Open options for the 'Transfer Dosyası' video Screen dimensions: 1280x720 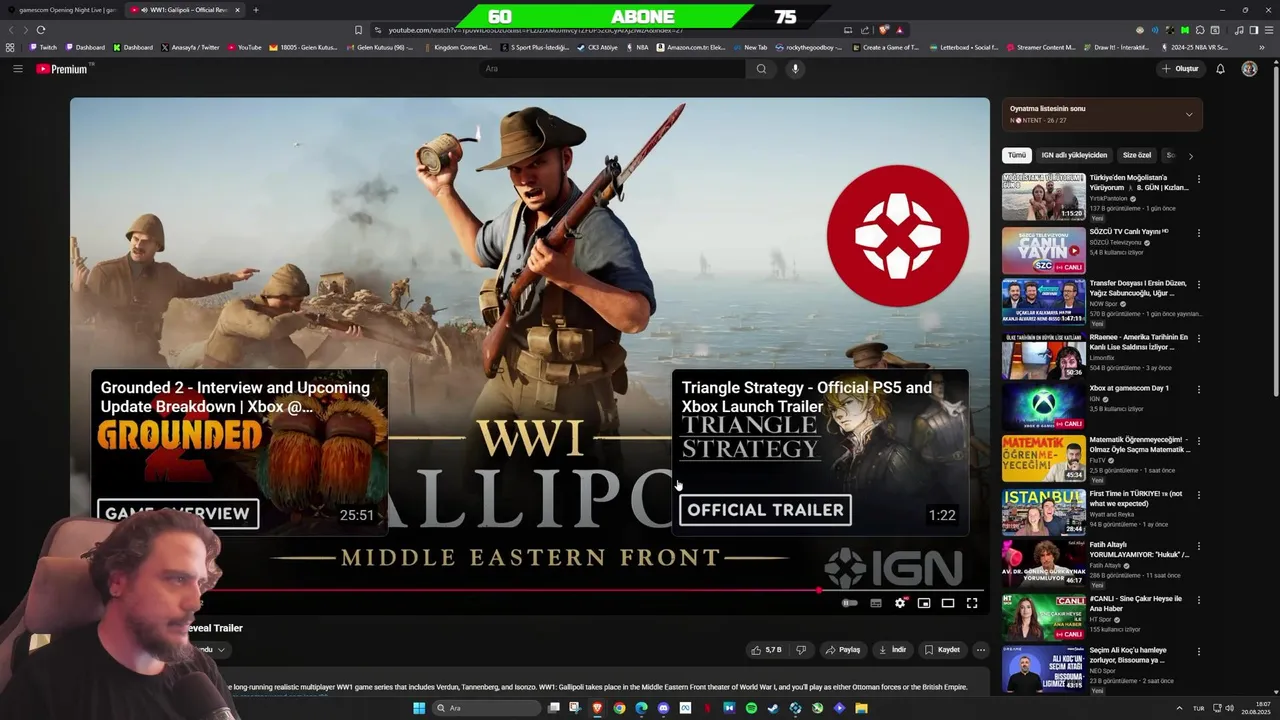coord(1199,284)
